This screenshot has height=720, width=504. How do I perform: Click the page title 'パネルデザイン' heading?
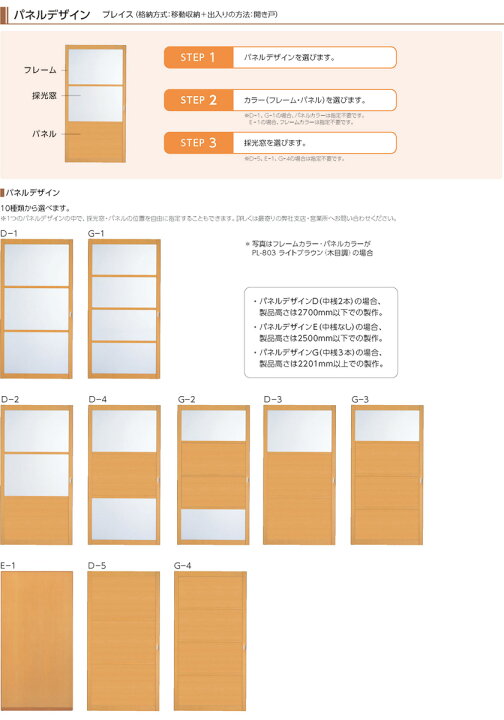(x=51, y=15)
